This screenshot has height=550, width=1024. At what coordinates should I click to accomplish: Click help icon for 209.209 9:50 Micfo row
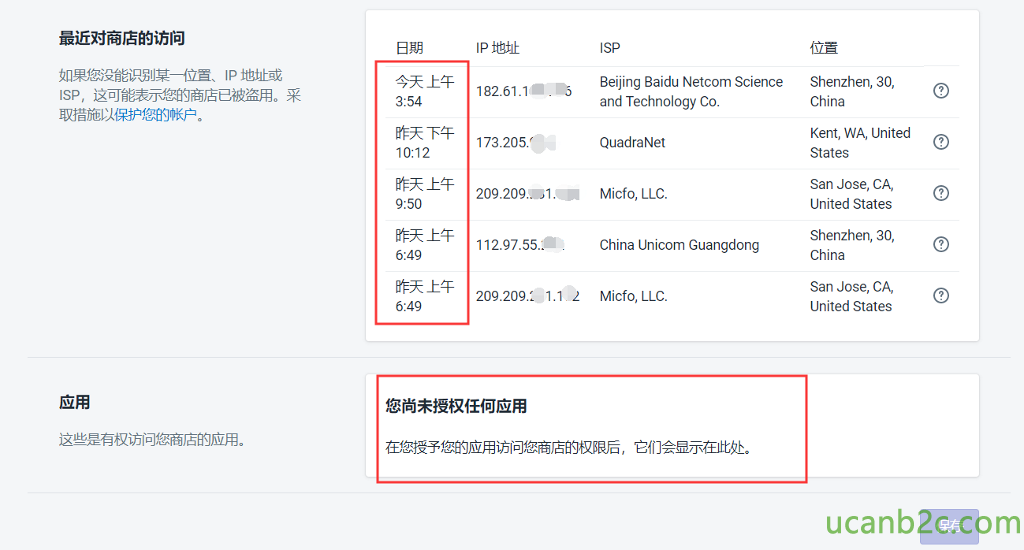click(x=940, y=193)
